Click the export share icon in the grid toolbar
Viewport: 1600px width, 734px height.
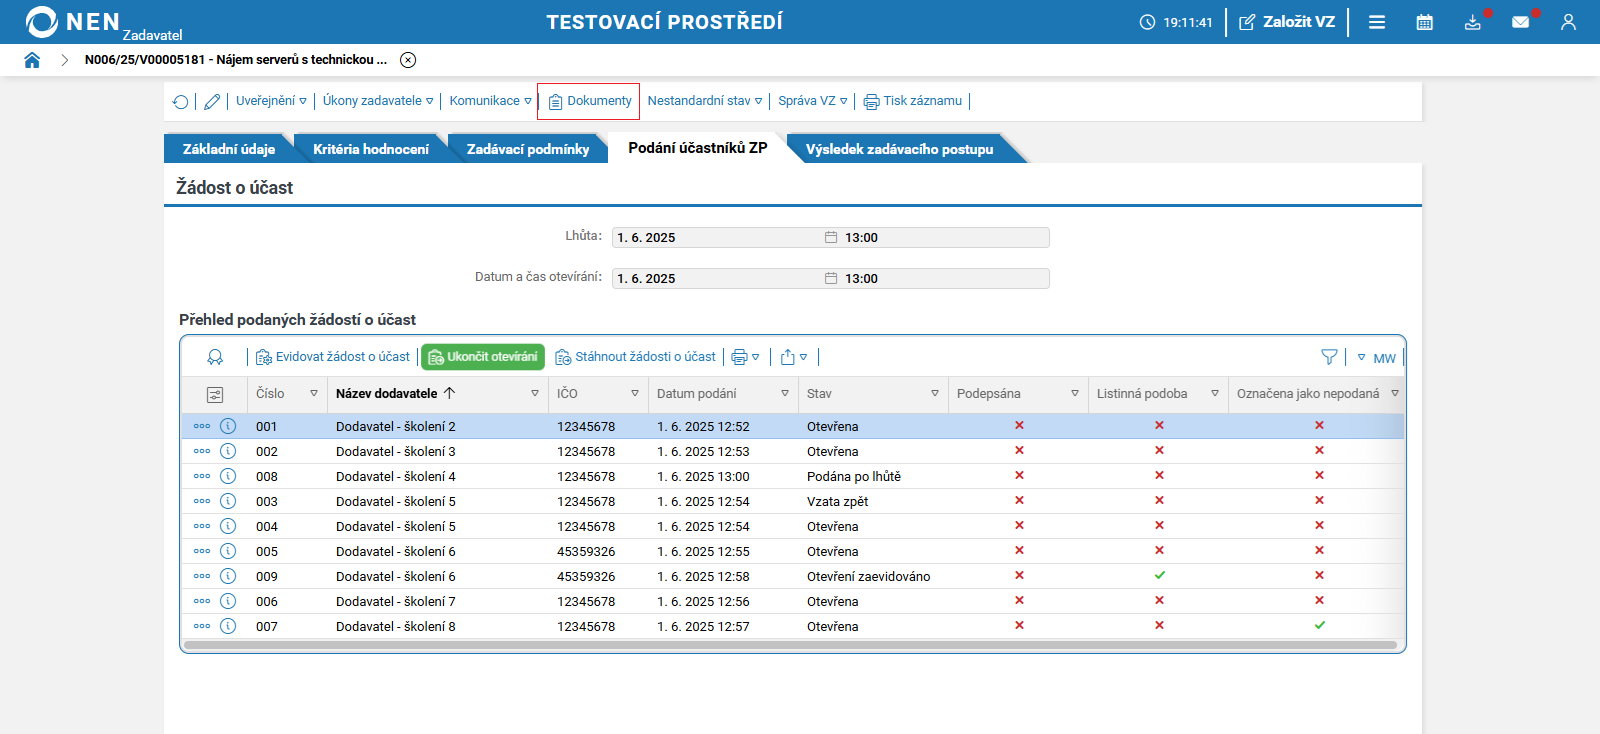coord(788,357)
